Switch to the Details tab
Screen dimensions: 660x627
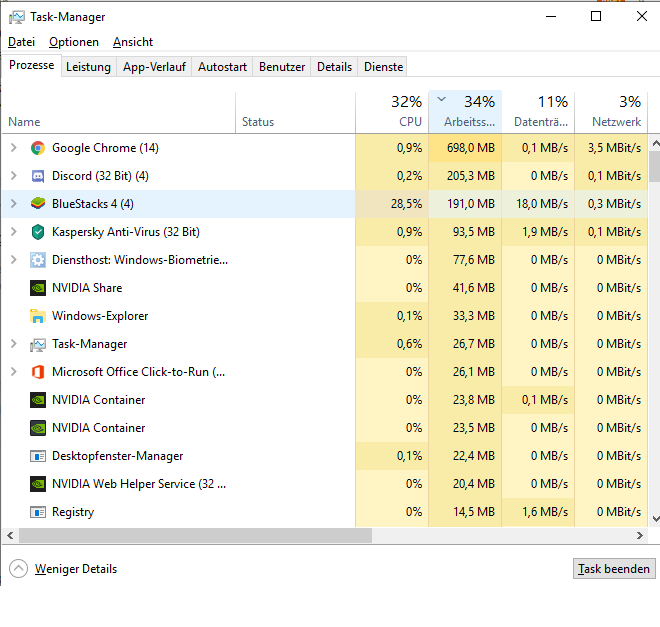click(x=334, y=67)
